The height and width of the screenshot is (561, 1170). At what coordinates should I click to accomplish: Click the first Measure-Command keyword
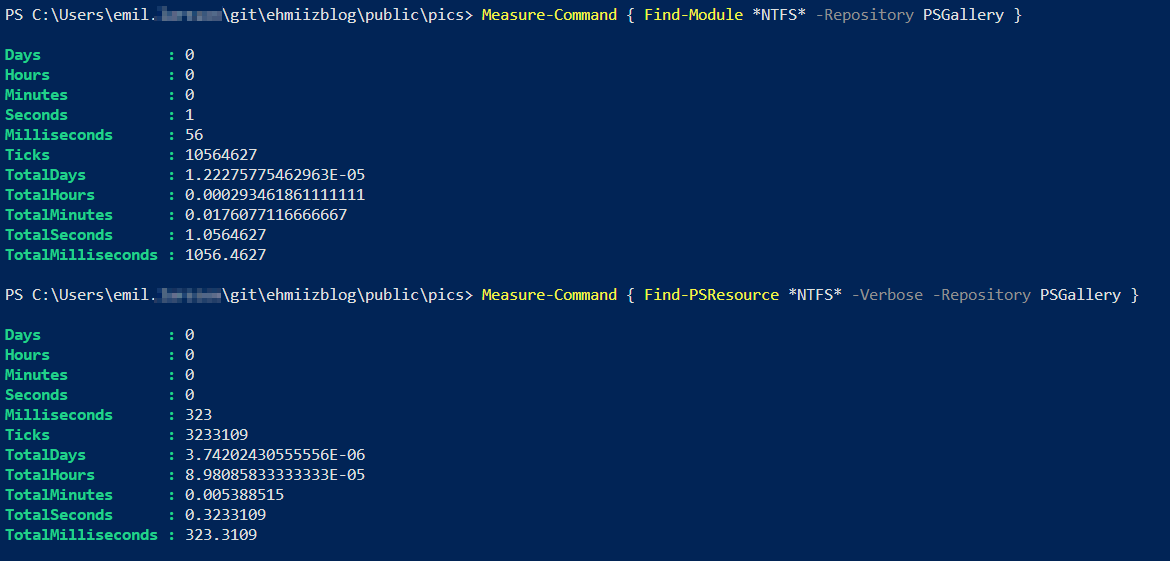pos(549,15)
